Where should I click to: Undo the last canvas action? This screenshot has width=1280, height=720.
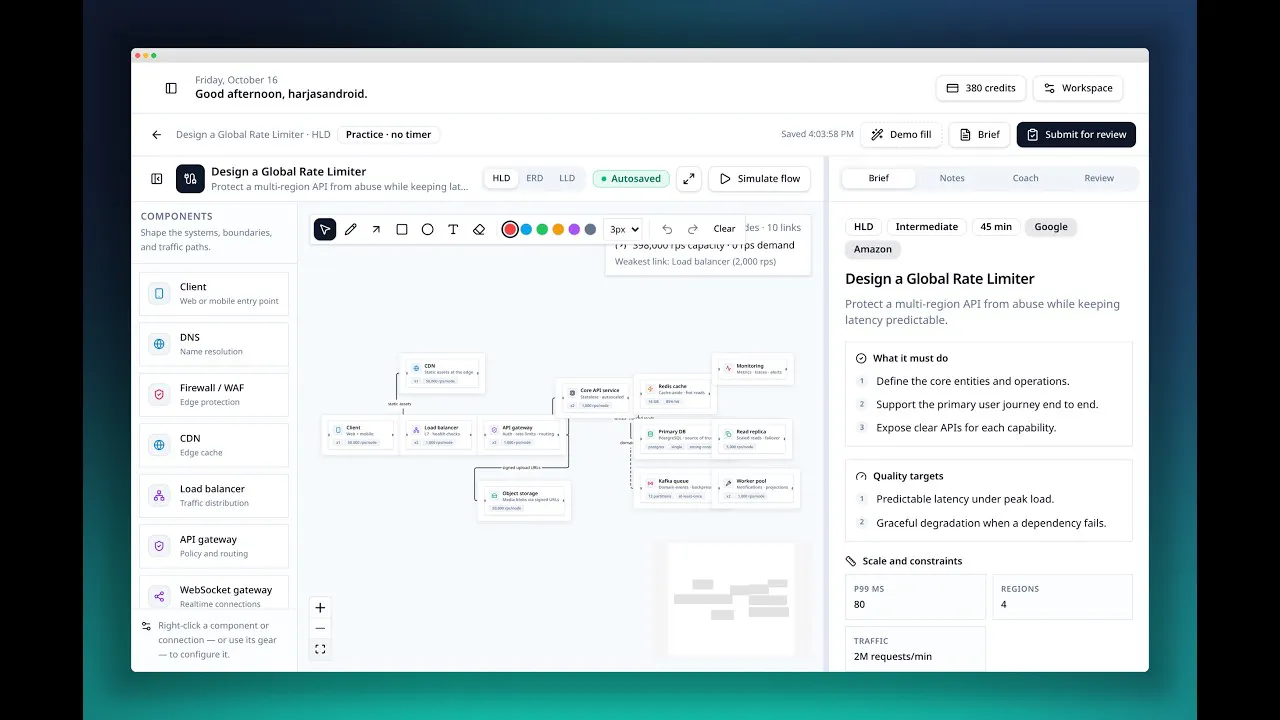[x=667, y=229]
